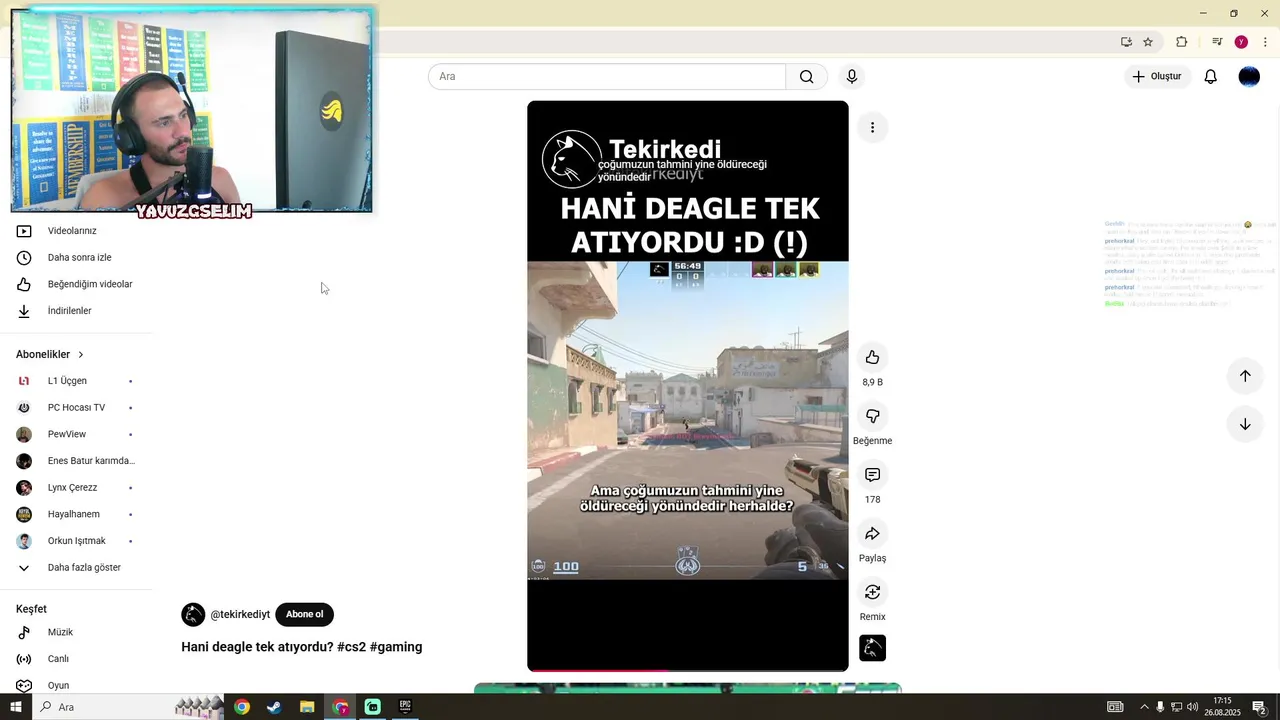Click the #cs2 hashtag in the title
The width and height of the screenshot is (1280, 720).
coord(351,647)
